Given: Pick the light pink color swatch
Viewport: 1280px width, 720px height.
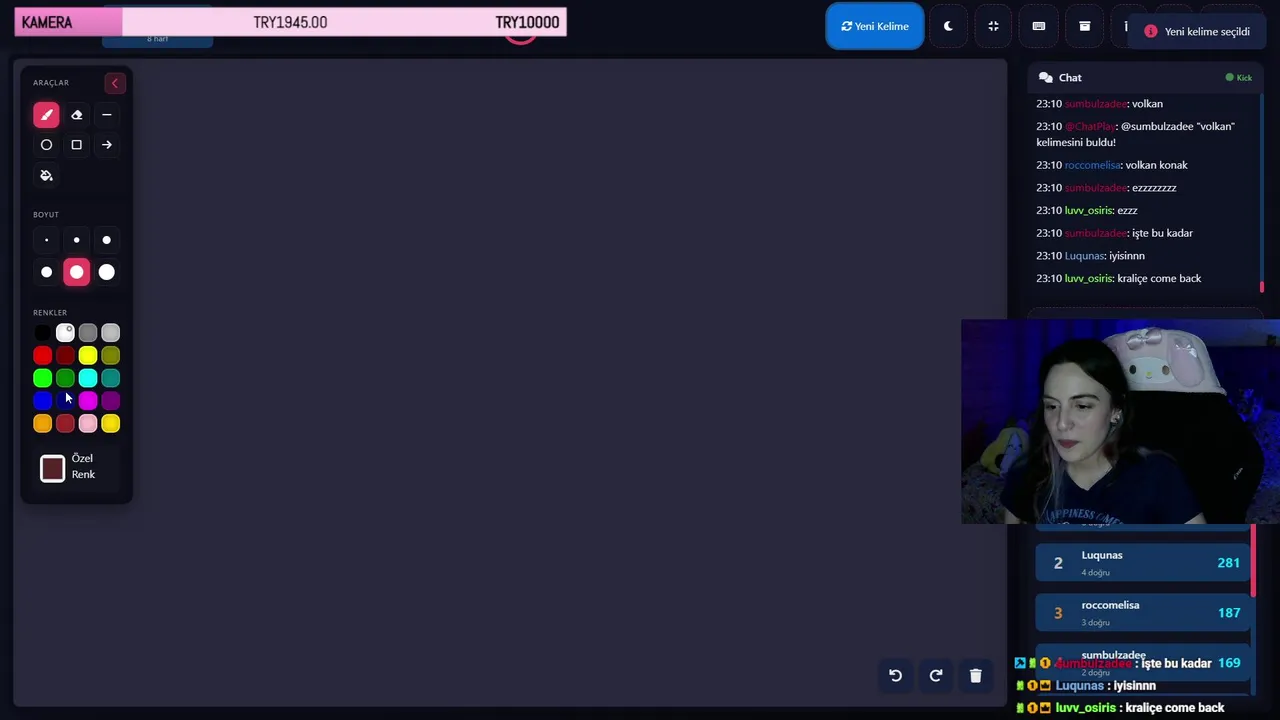Looking at the screenshot, I should 88,424.
